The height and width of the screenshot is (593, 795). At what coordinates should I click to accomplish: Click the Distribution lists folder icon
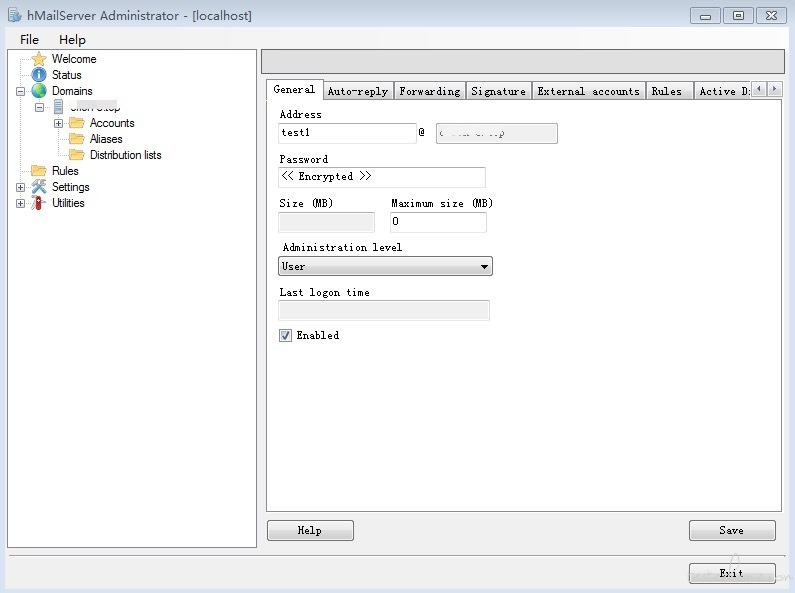coord(77,155)
